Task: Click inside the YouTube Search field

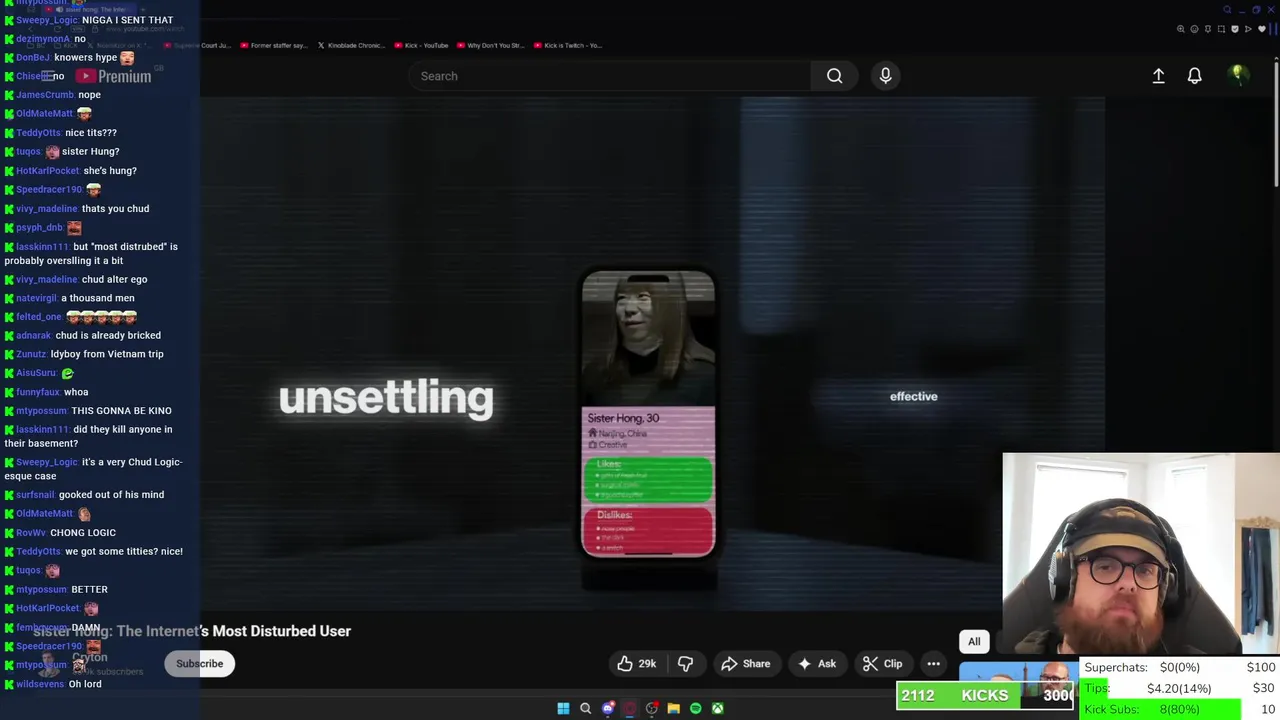Action: click(610, 76)
